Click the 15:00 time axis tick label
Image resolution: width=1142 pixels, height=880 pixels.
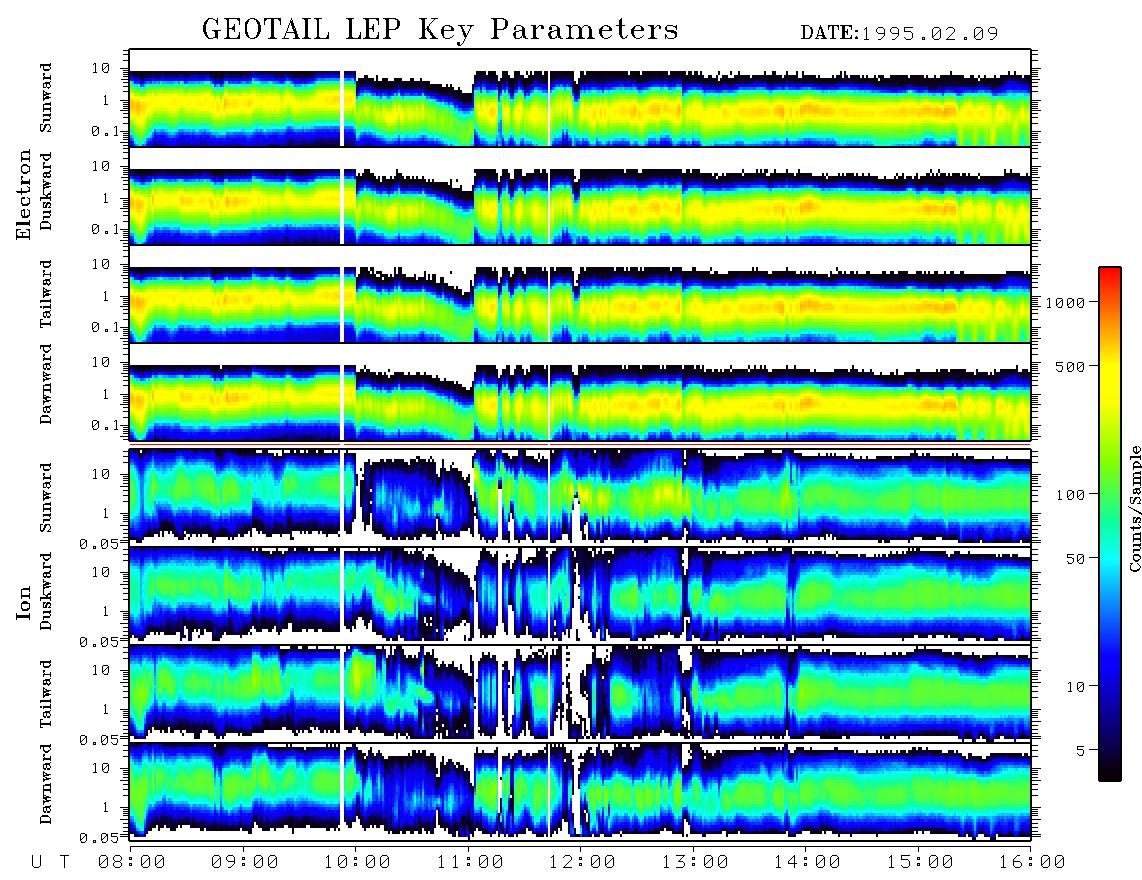click(920, 862)
